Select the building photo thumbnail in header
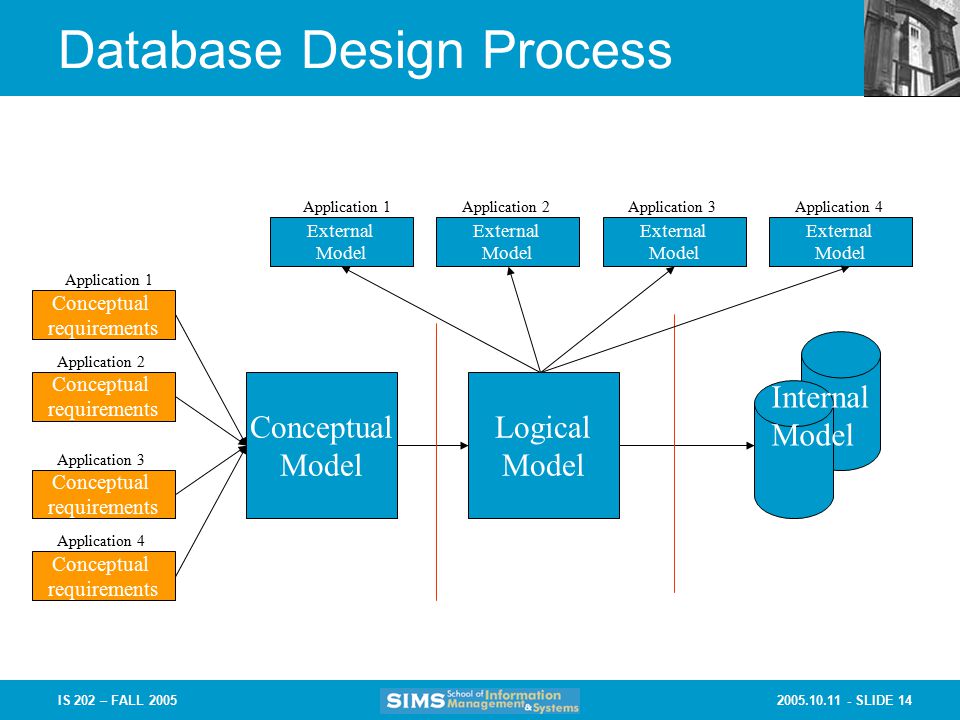The width and height of the screenshot is (960, 720). click(912, 48)
